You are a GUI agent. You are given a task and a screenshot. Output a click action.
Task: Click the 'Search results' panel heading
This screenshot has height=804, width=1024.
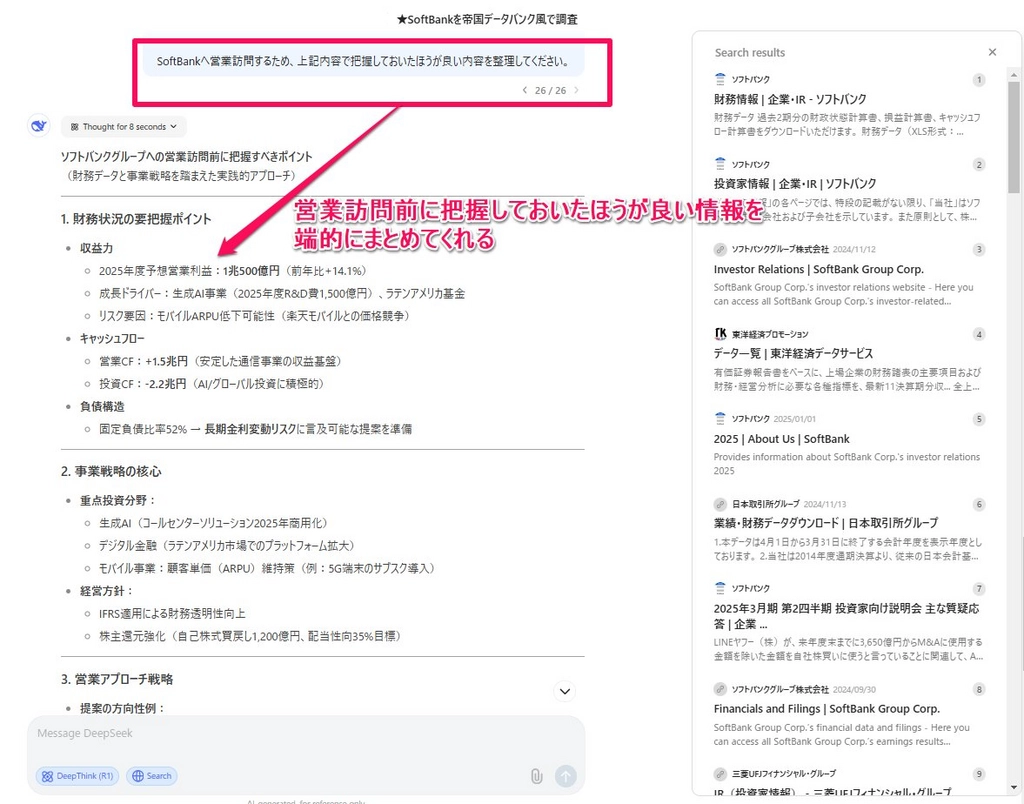[x=750, y=53]
